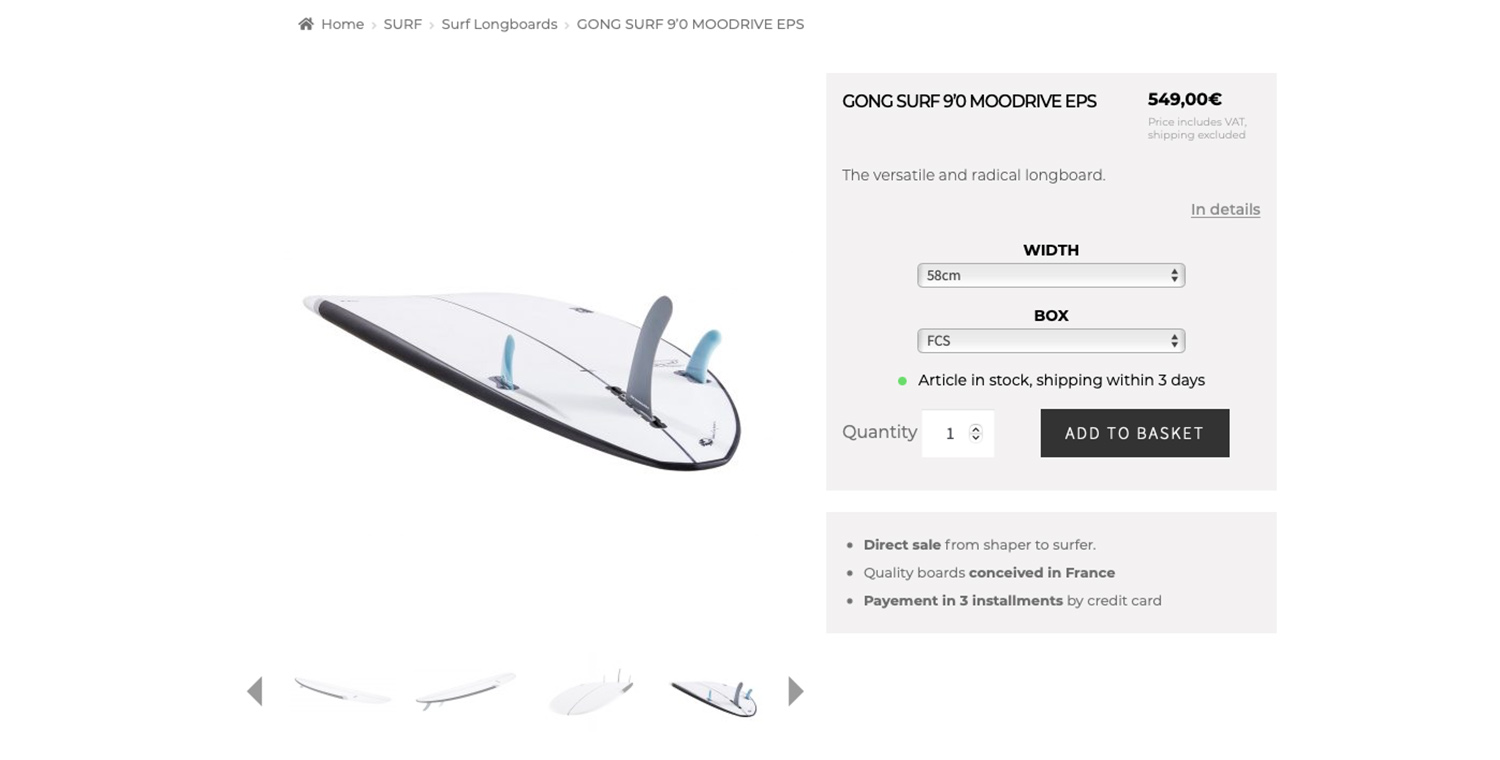This screenshot has height=760, width=1500.
Task: Go to Surf Longboards category
Action: [x=499, y=24]
